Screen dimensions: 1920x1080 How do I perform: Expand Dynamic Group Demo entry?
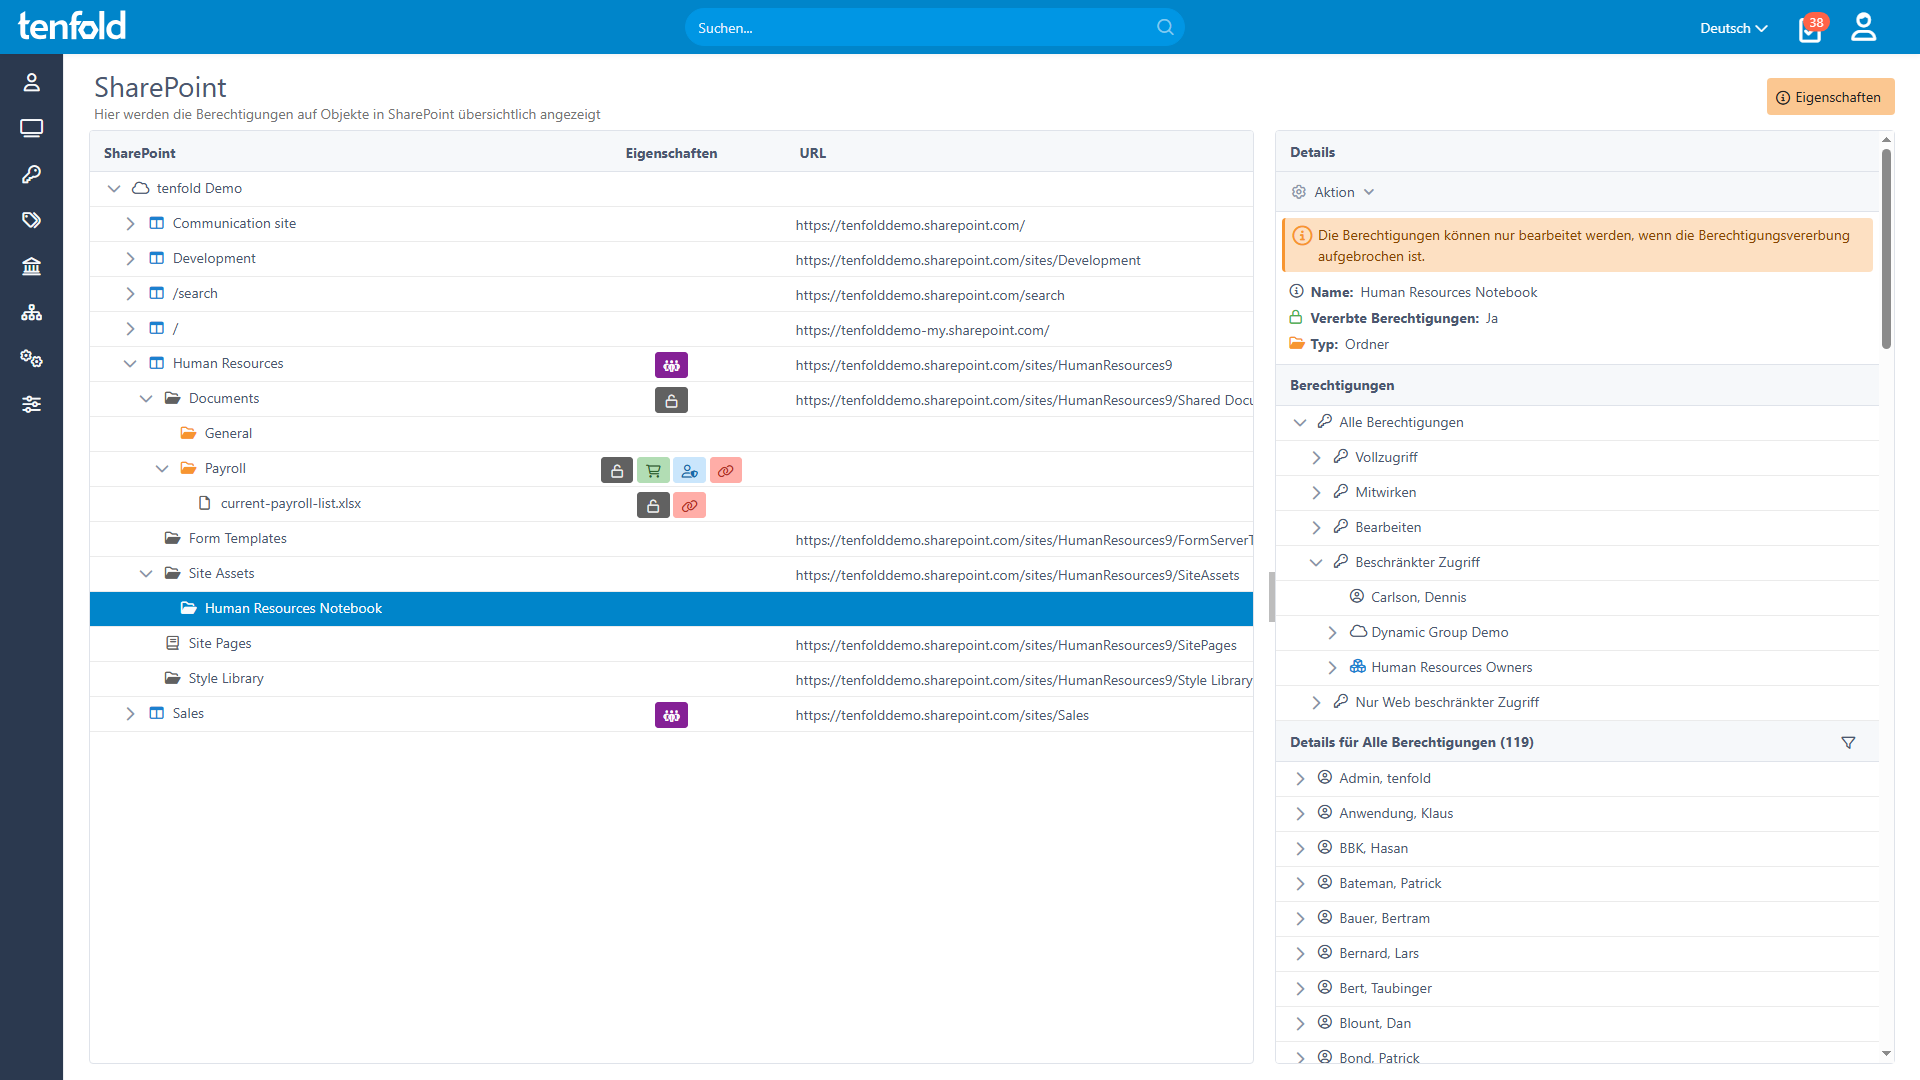point(1332,633)
